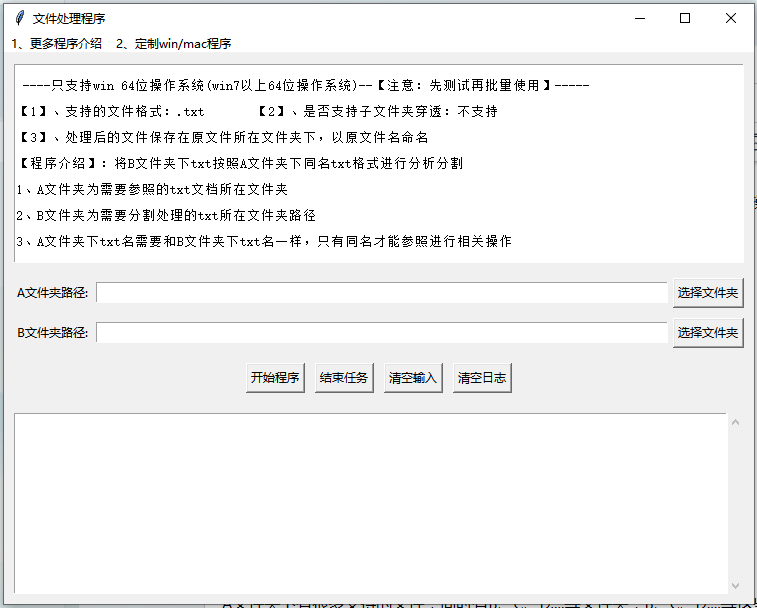
Task: Open the 更多程序介绍 menu item
Action: coord(56,43)
